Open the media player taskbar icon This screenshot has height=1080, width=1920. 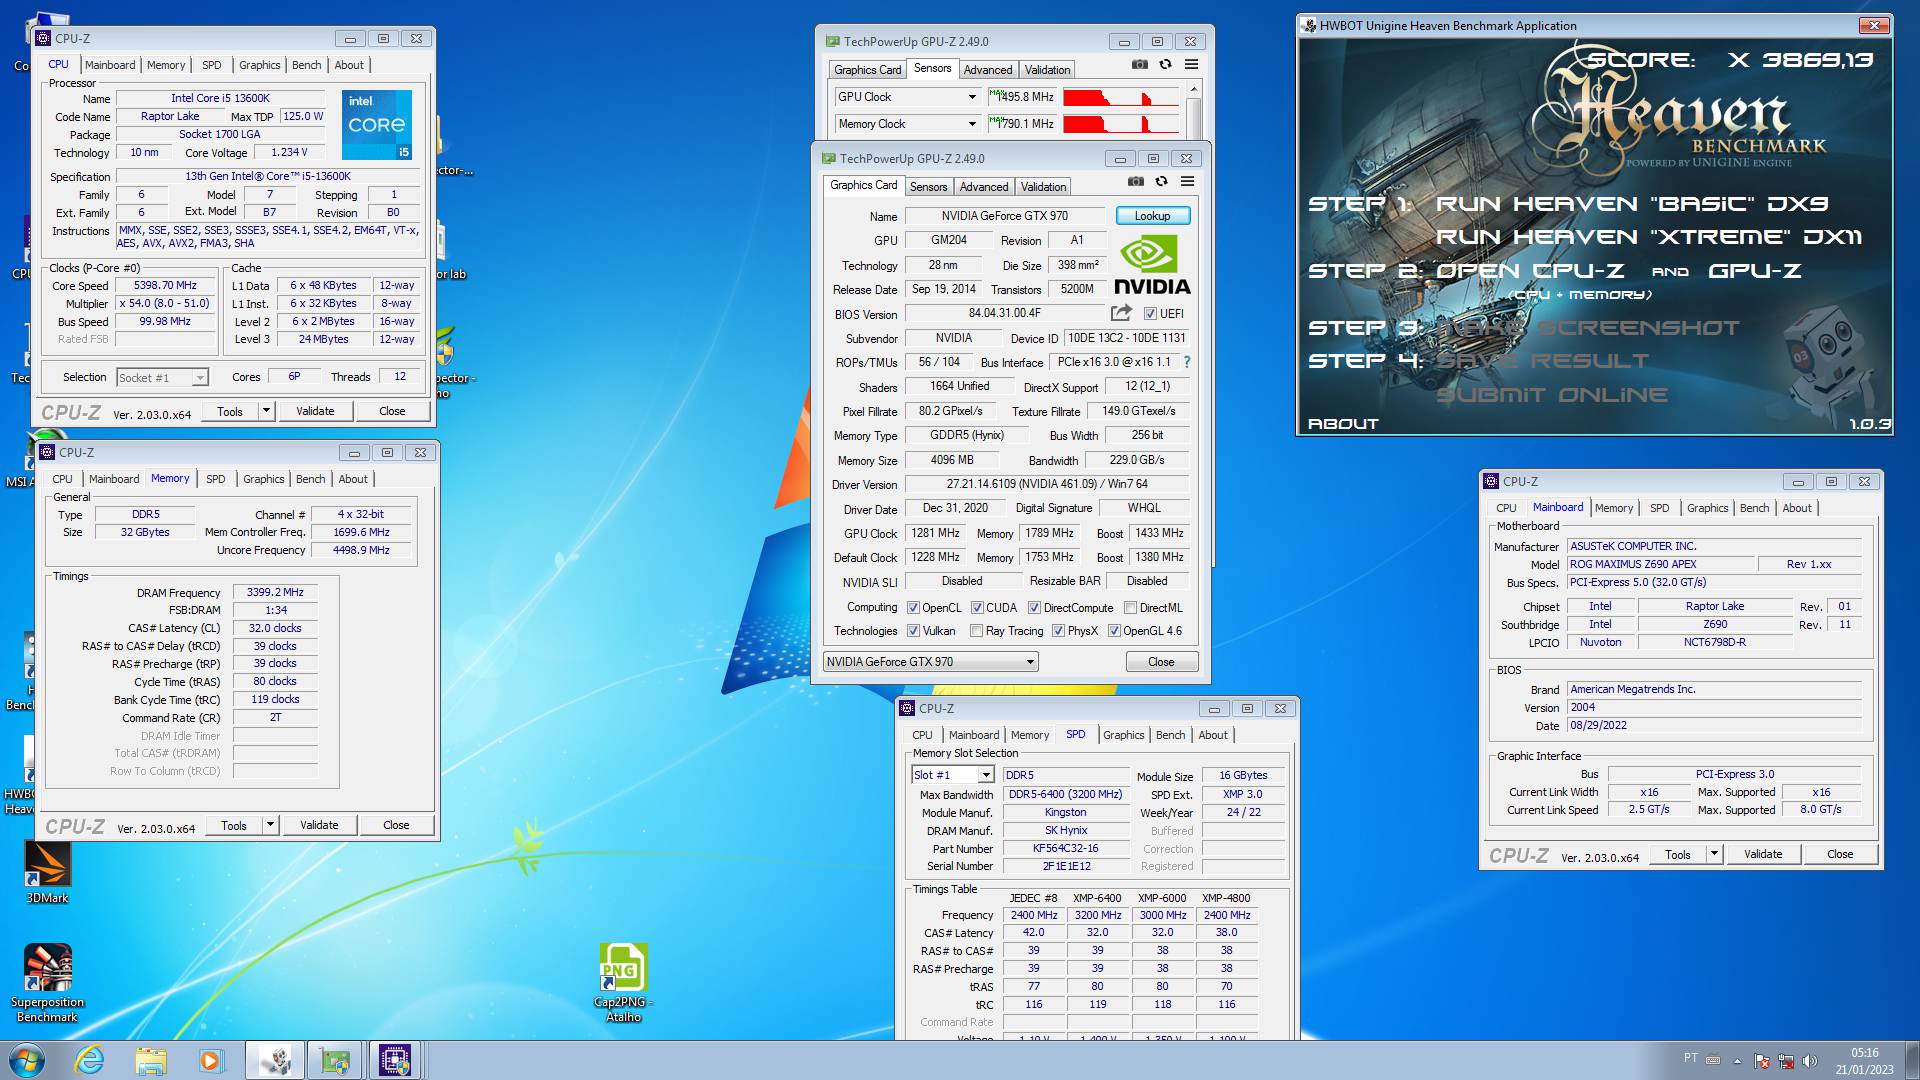click(210, 1060)
